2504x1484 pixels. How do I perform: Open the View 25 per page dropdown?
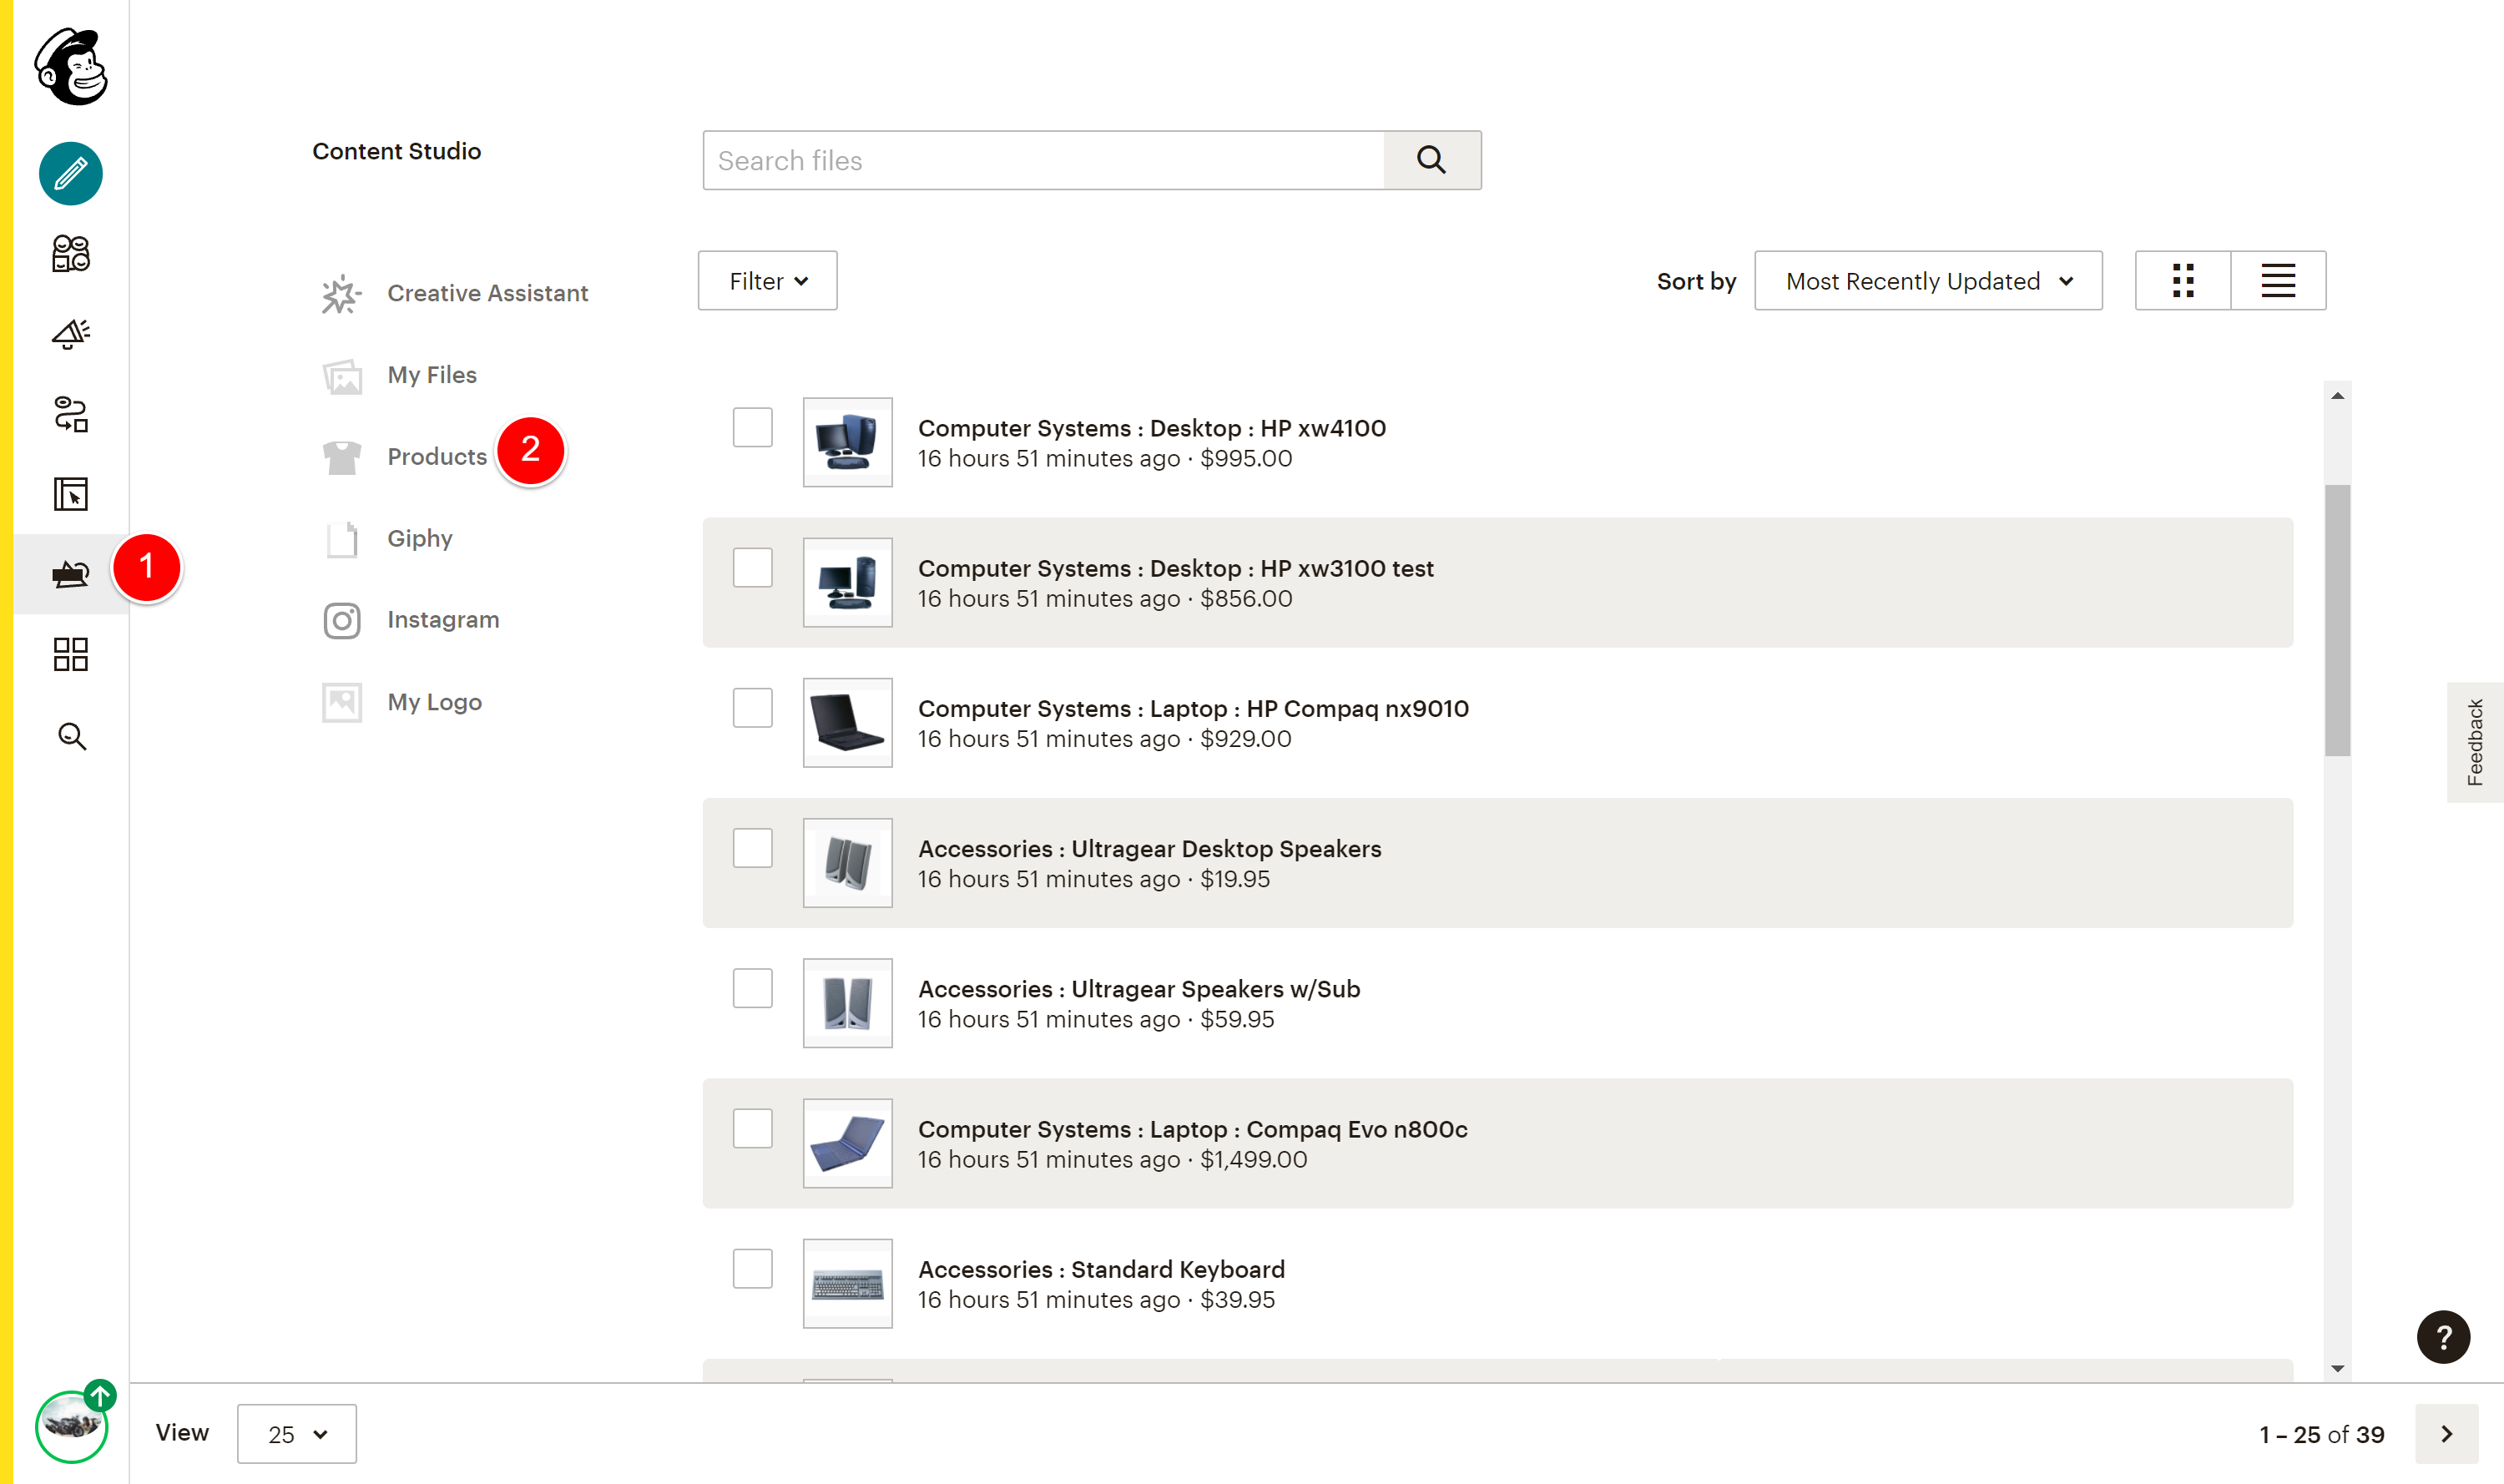click(x=297, y=1434)
